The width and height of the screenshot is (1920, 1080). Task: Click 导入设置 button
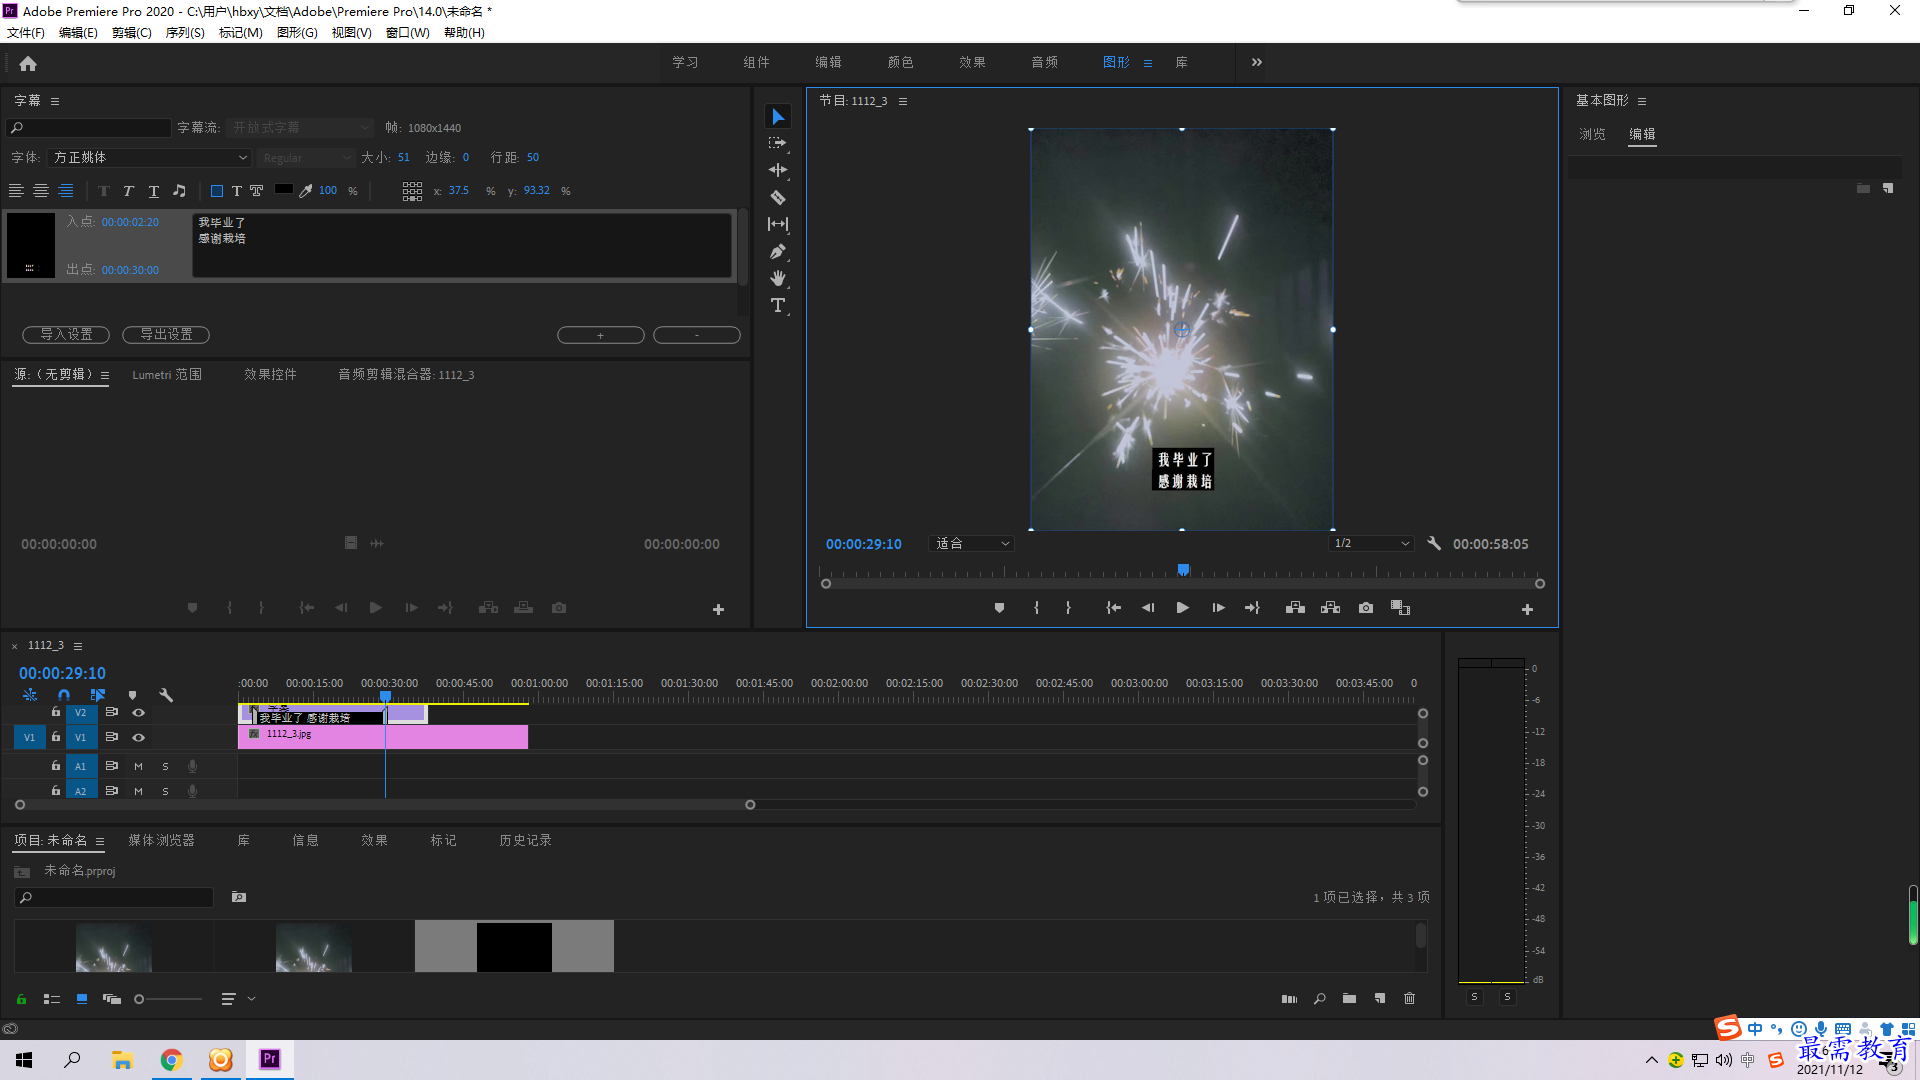click(x=66, y=334)
